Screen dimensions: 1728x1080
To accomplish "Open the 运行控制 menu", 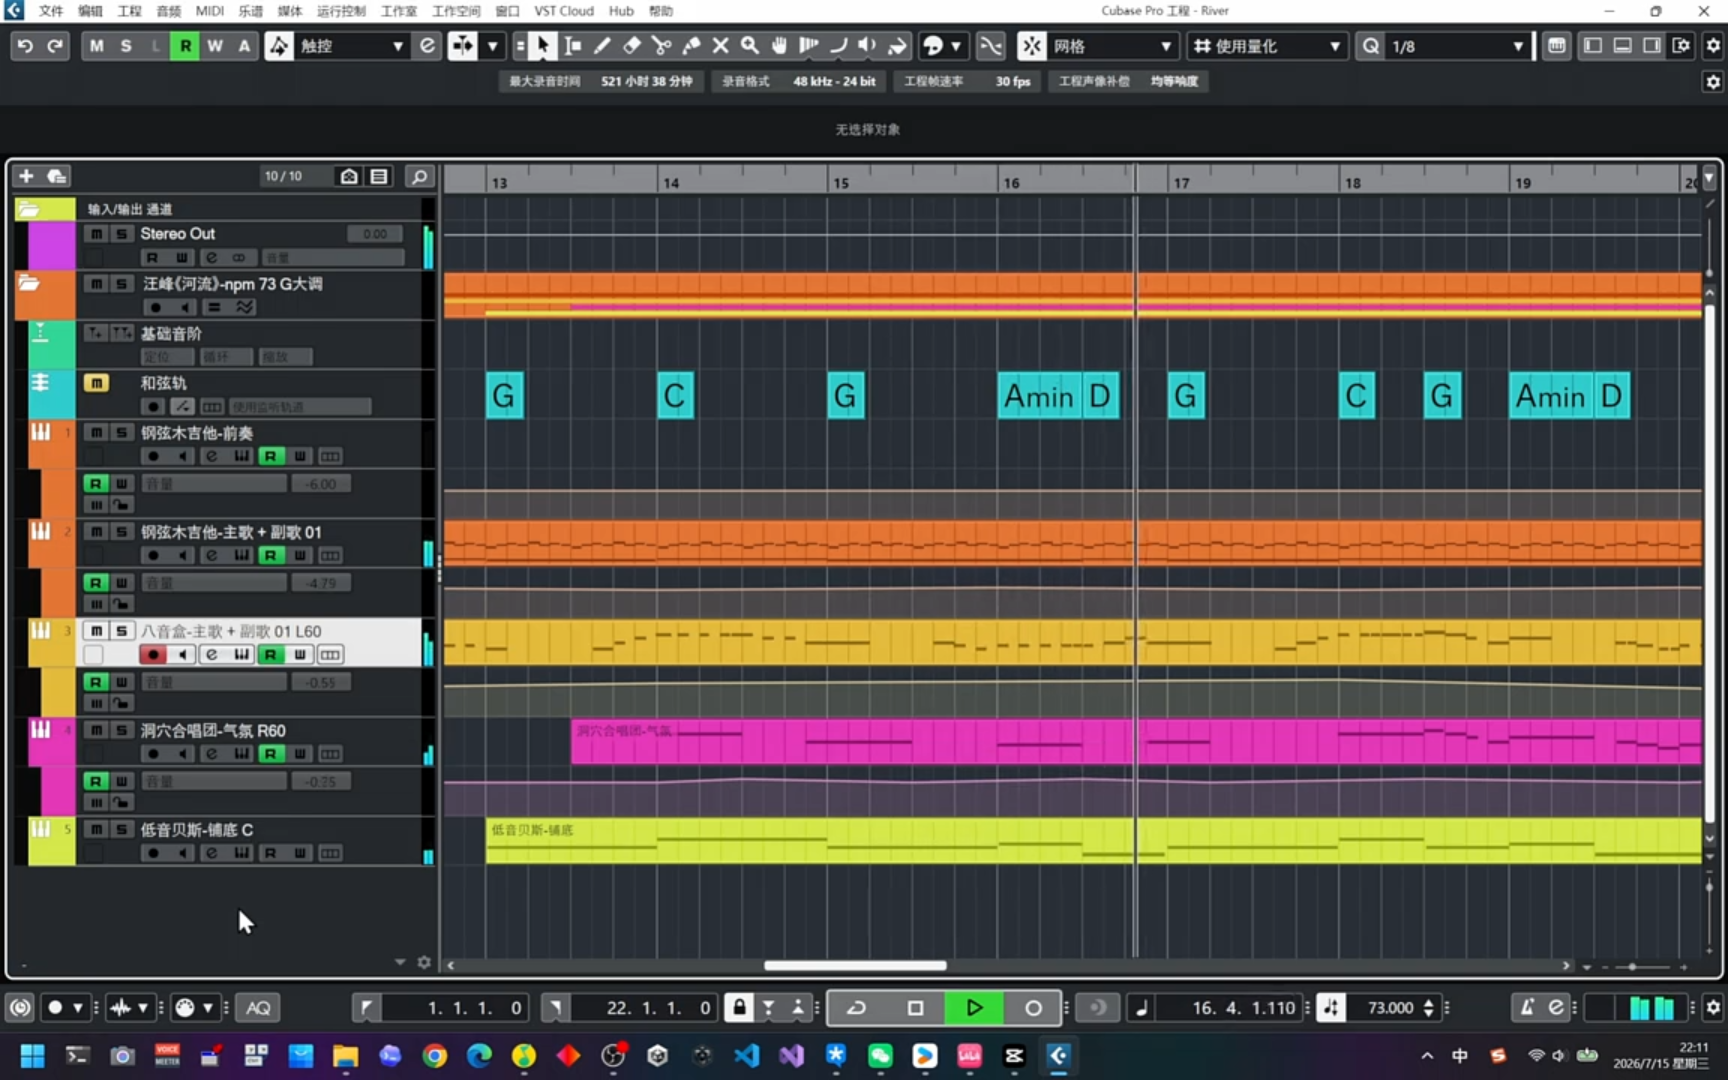I will coord(341,11).
